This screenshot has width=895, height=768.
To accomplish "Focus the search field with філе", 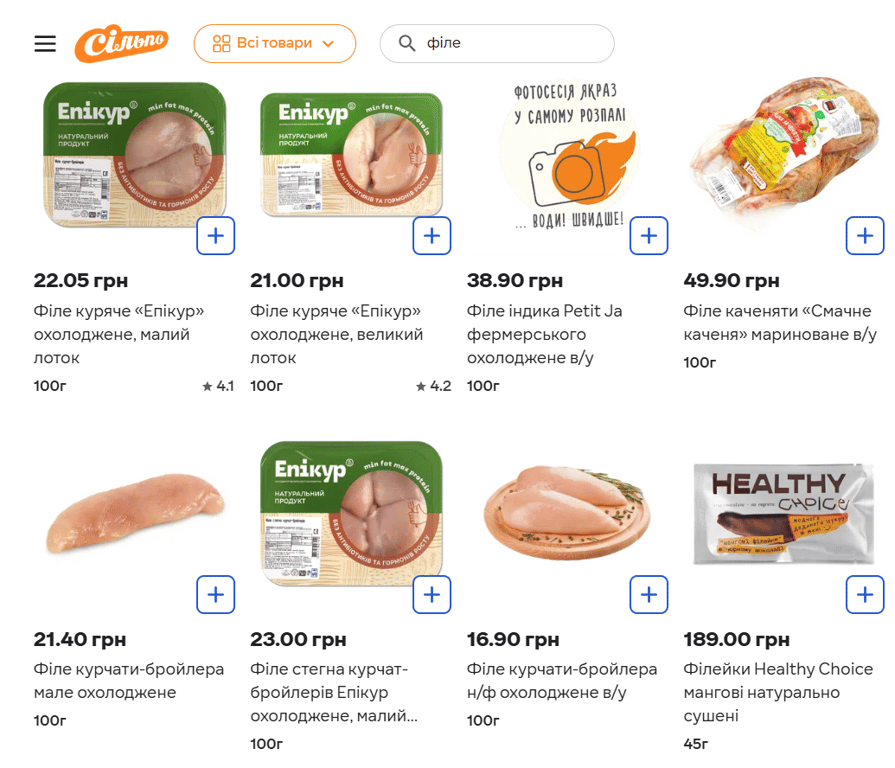I will pyautogui.click(x=510, y=44).
